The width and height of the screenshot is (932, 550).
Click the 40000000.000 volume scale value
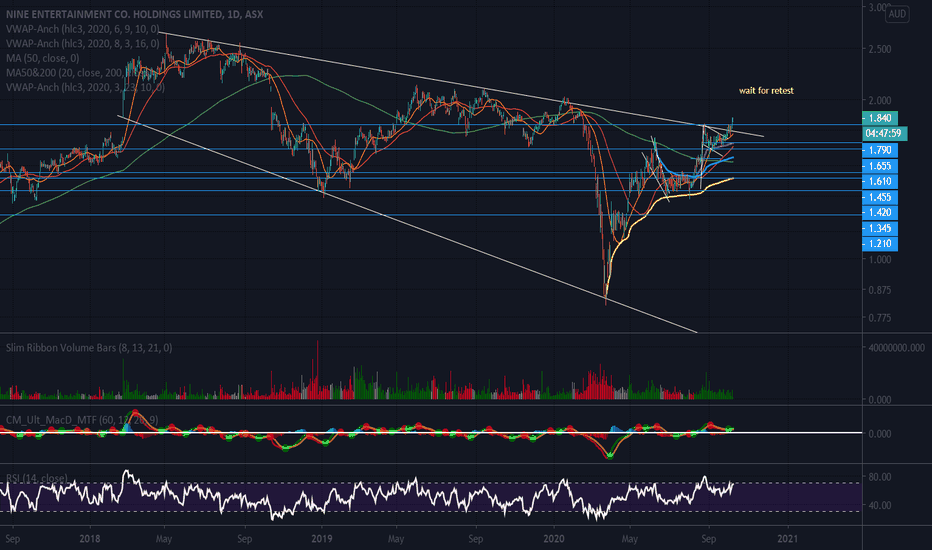(x=896, y=347)
